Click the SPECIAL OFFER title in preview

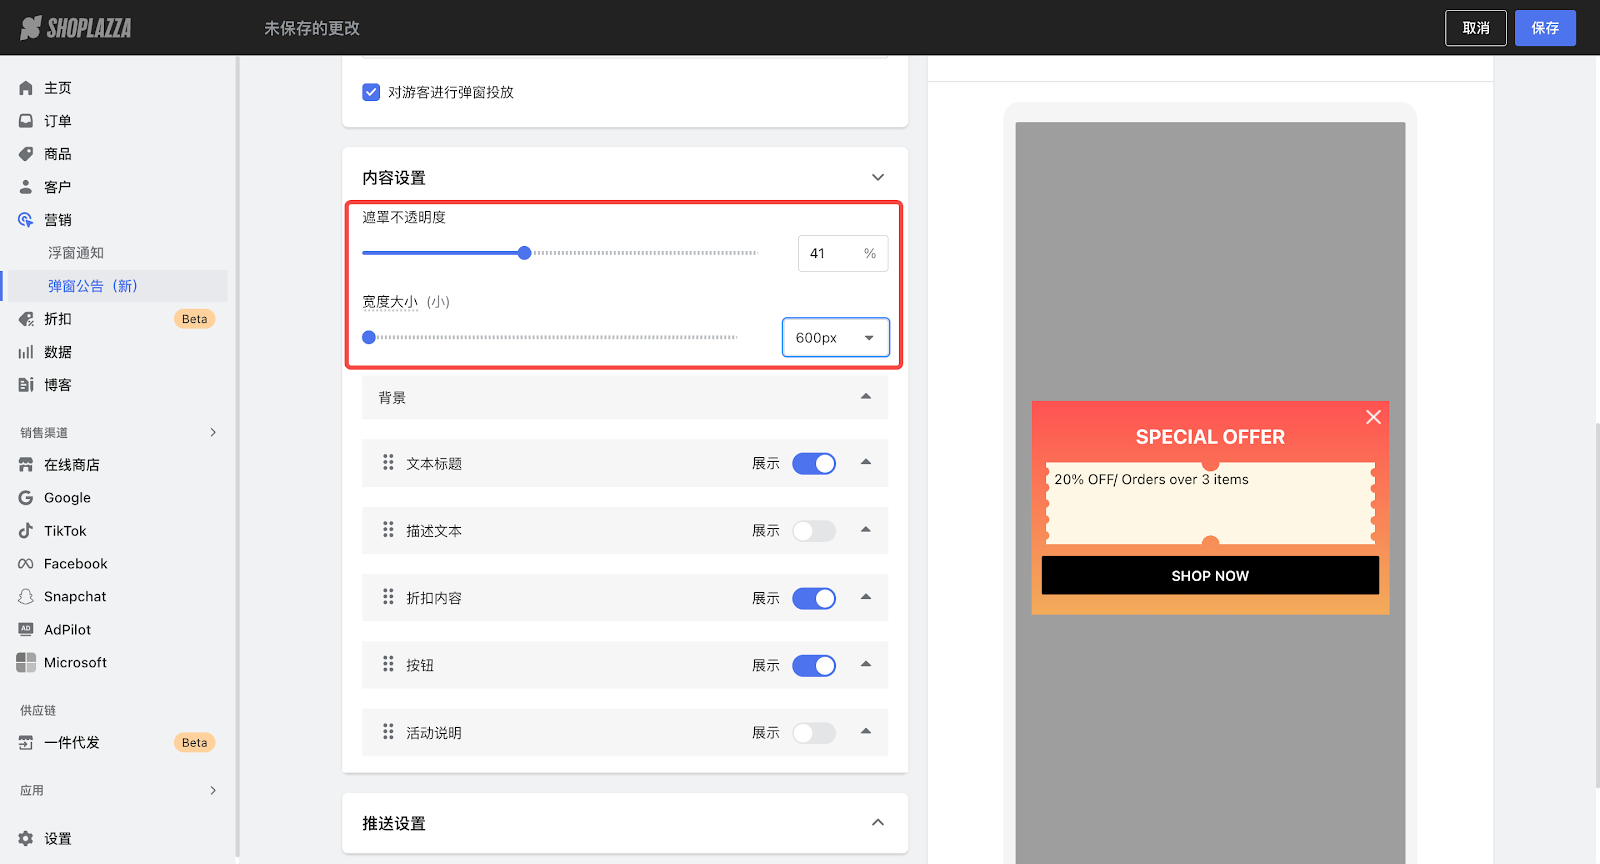tap(1210, 437)
